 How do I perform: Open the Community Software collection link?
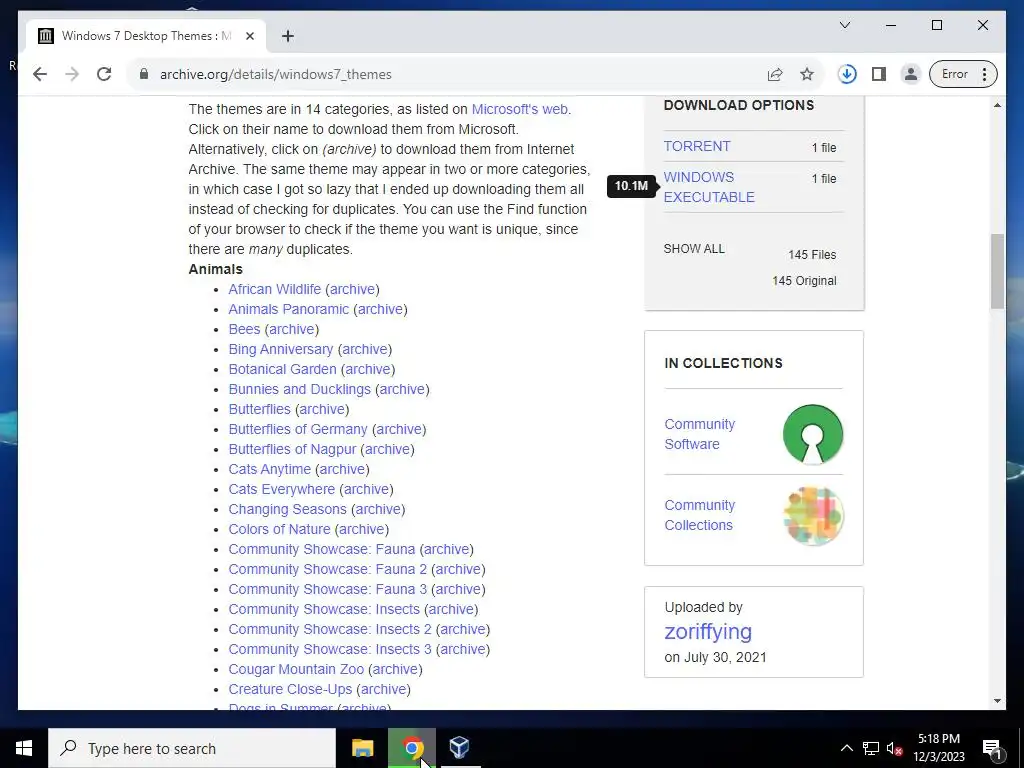pos(699,434)
